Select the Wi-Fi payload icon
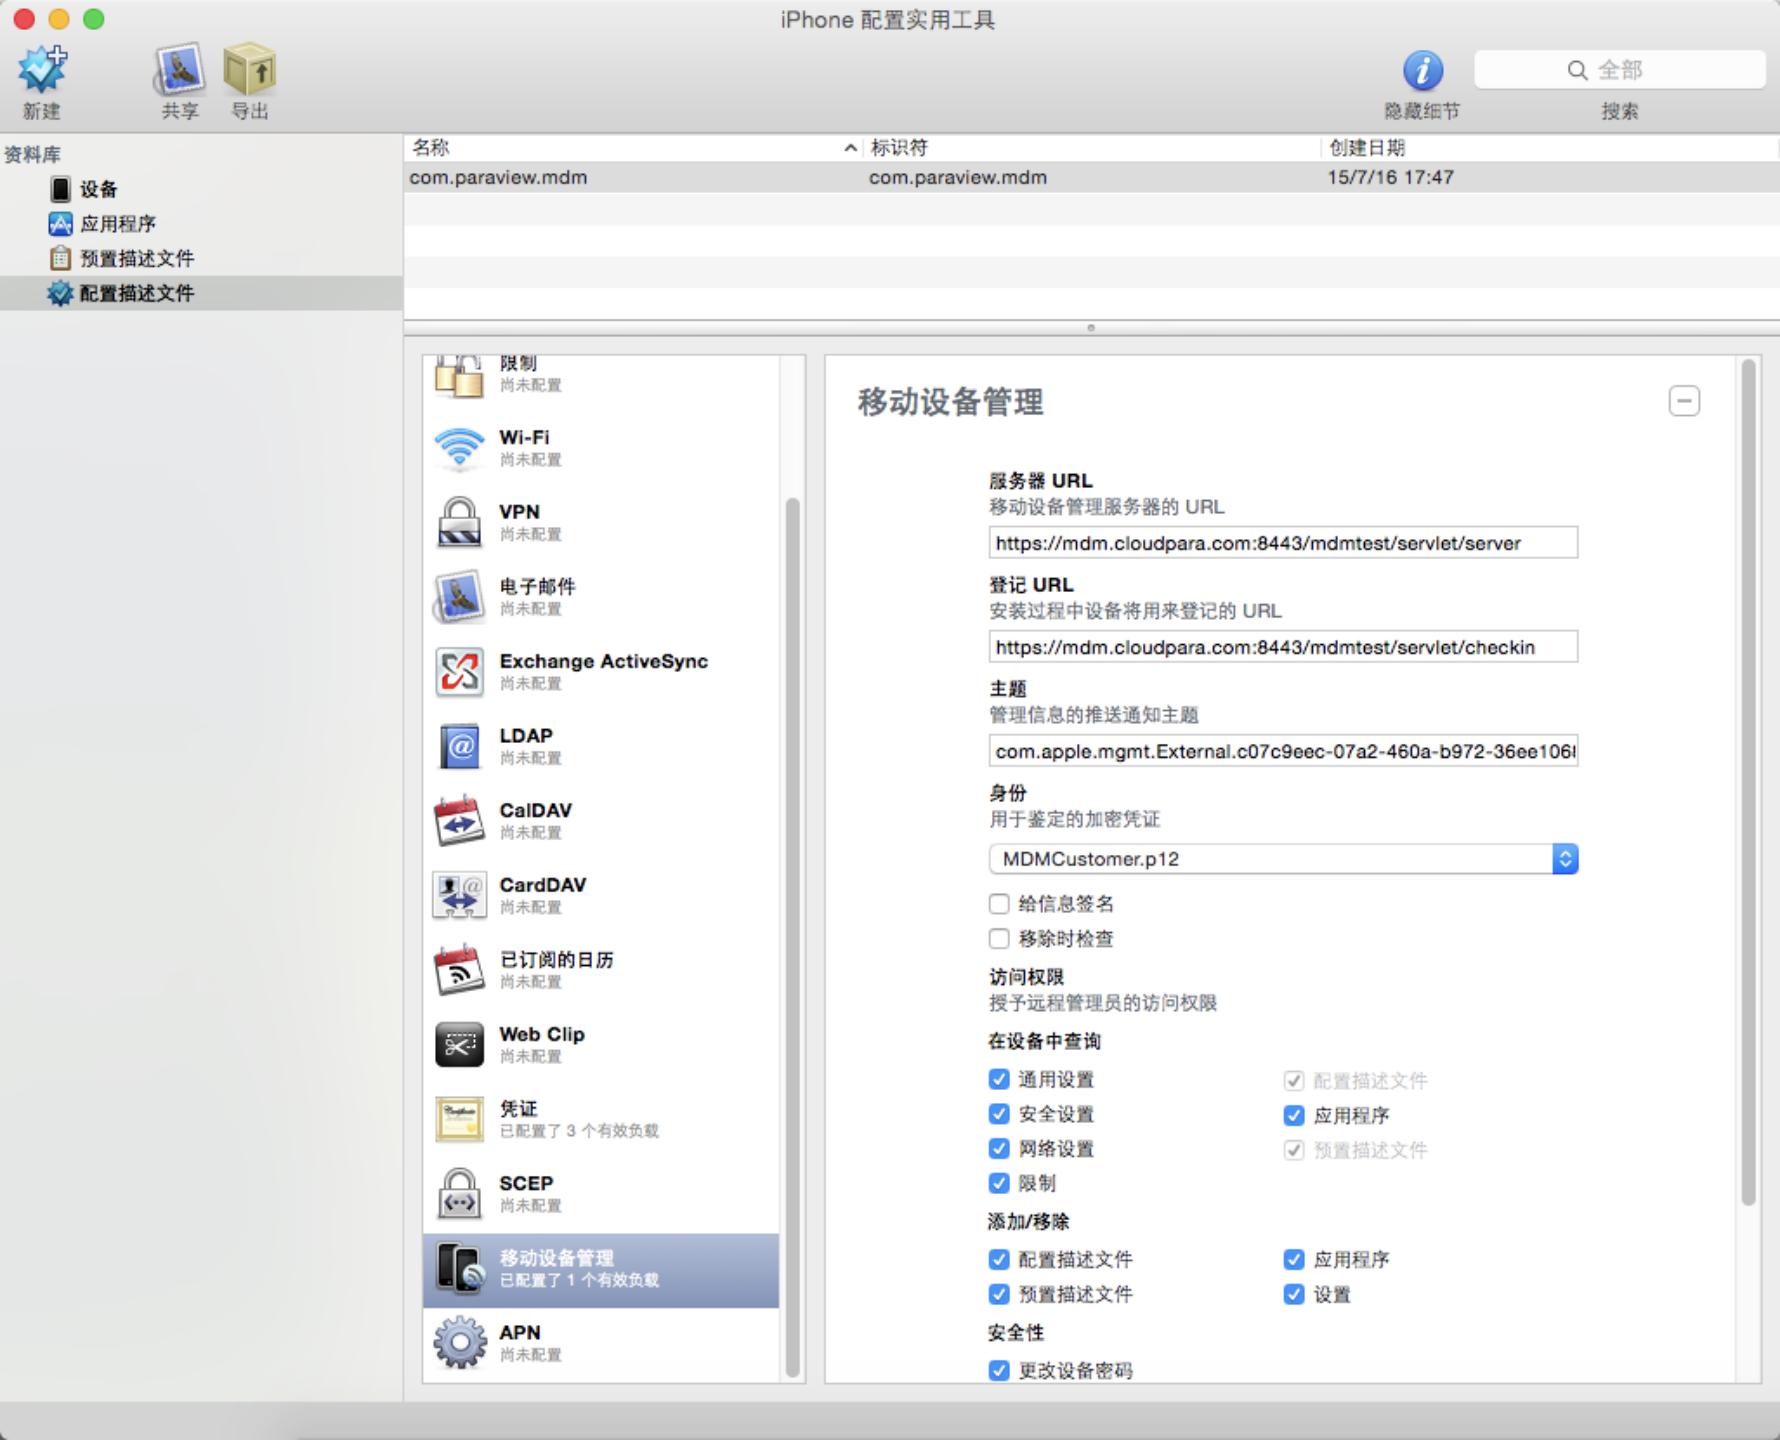The image size is (1780, 1440). coord(459,447)
